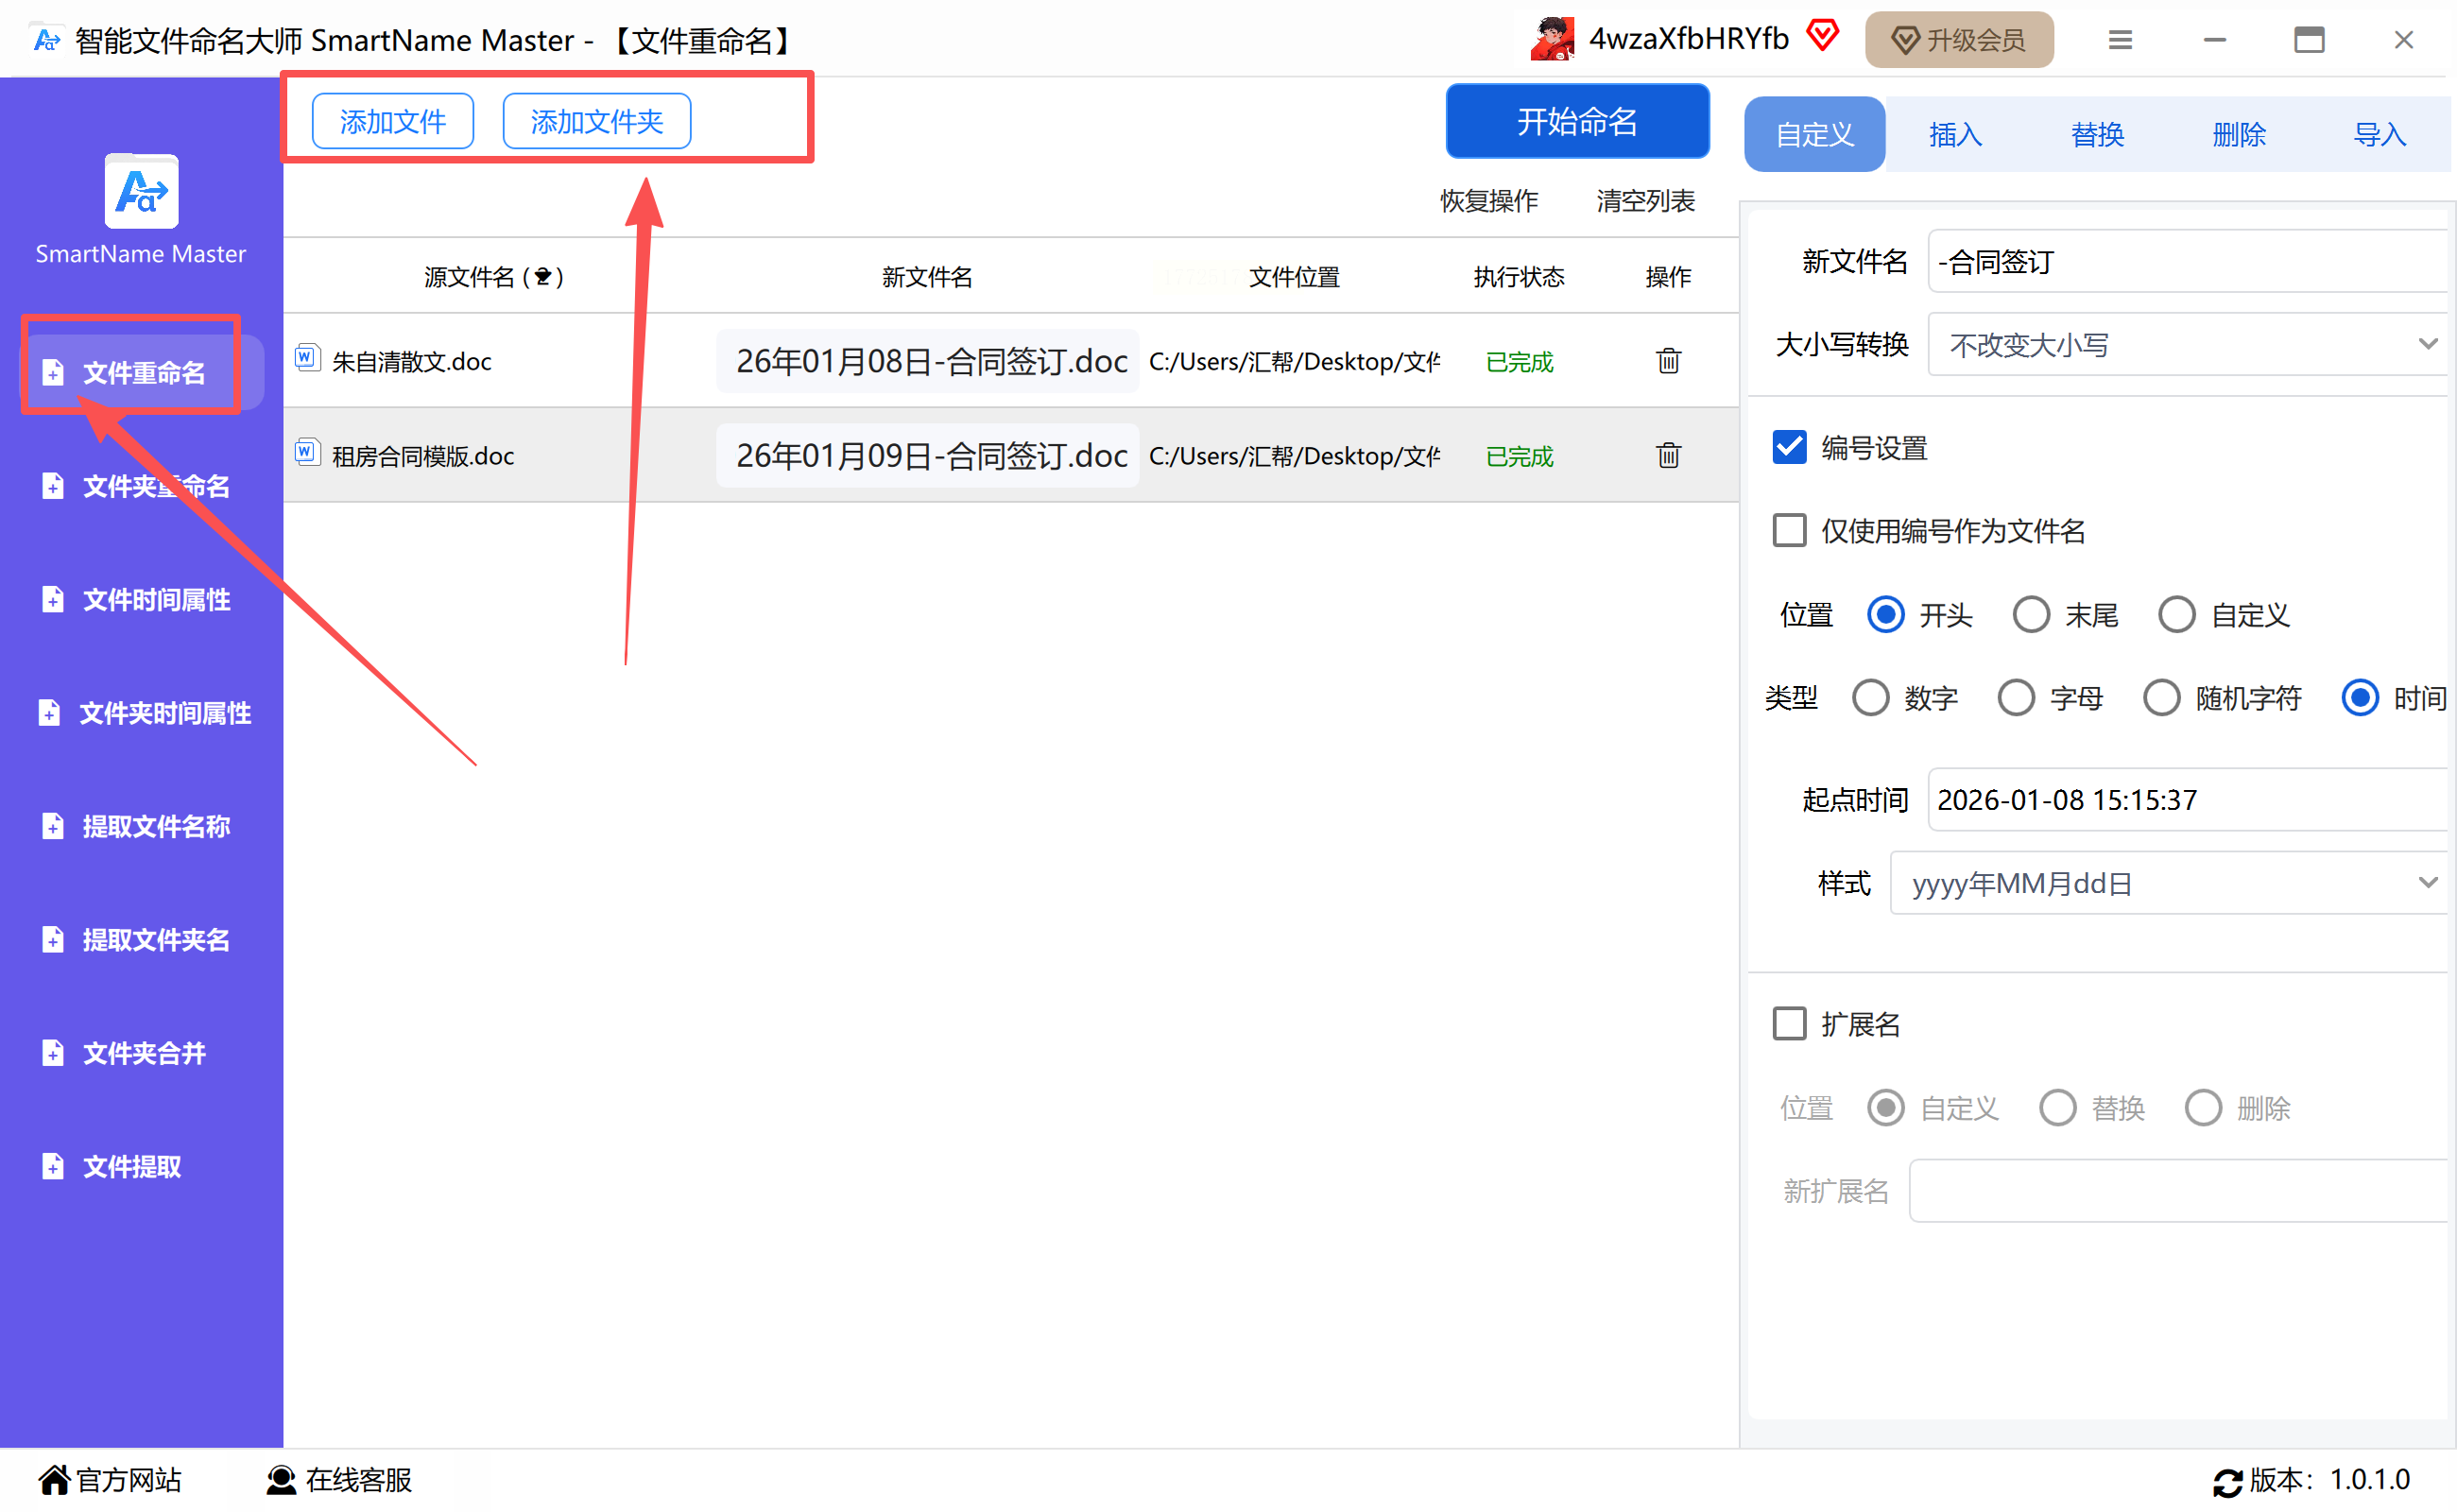Click the 官方网站 home icon
The height and width of the screenshot is (1512, 2457).
pos(53,1479)
